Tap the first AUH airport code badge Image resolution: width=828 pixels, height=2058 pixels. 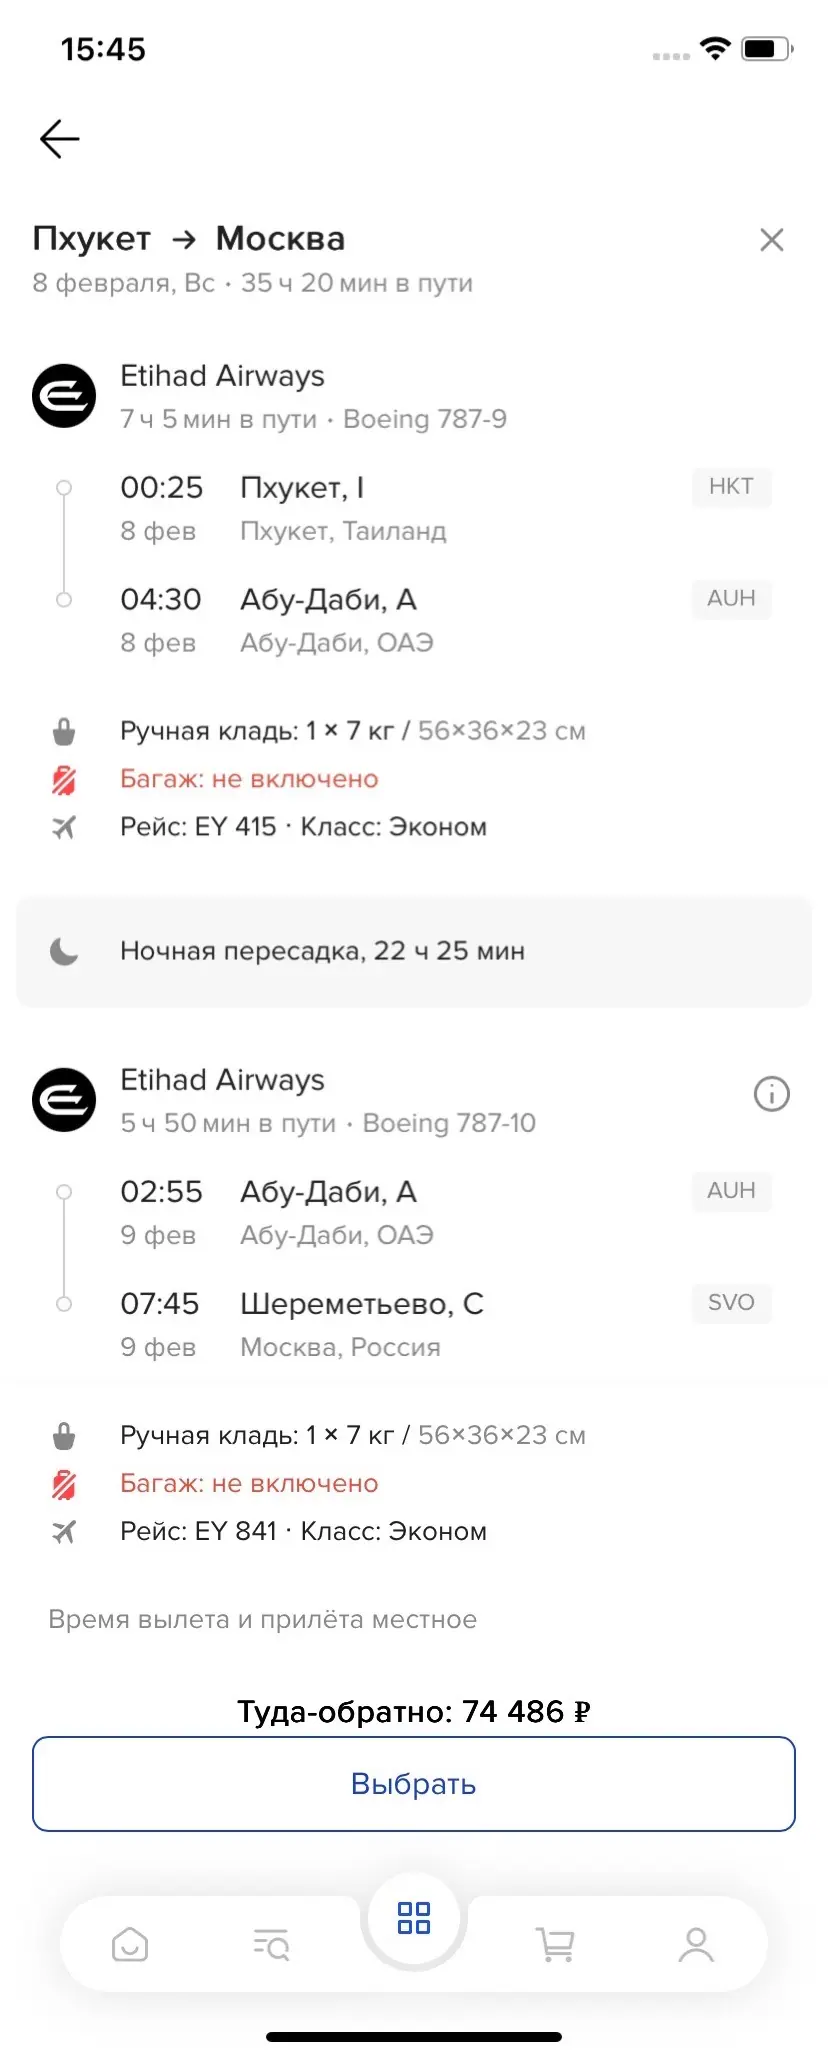(731, 599)
